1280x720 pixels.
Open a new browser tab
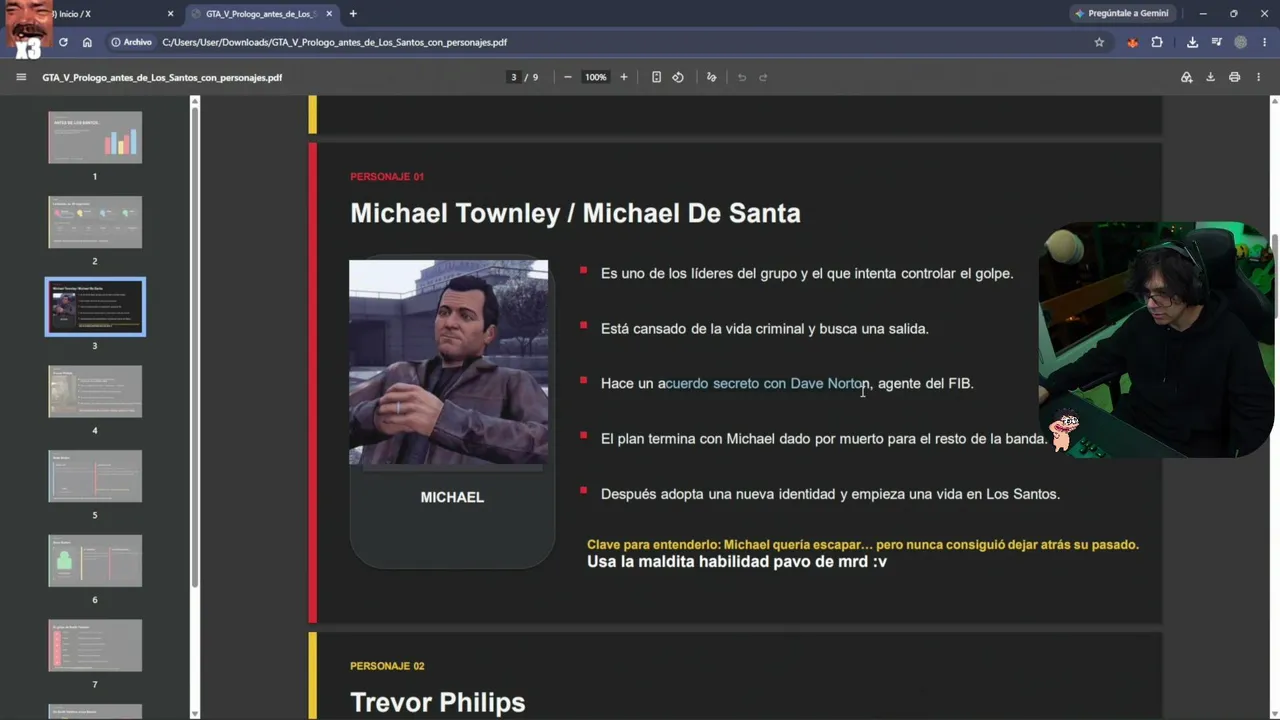(353, 14)
